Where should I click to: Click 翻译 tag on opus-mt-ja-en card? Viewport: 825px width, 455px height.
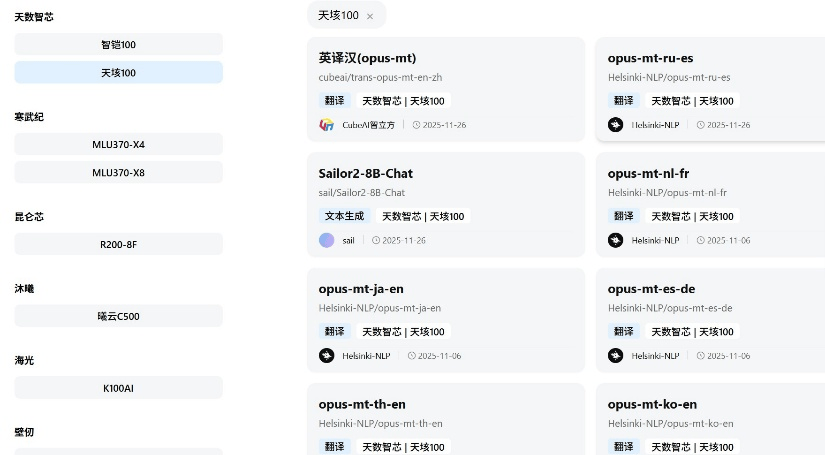[335, 331]
